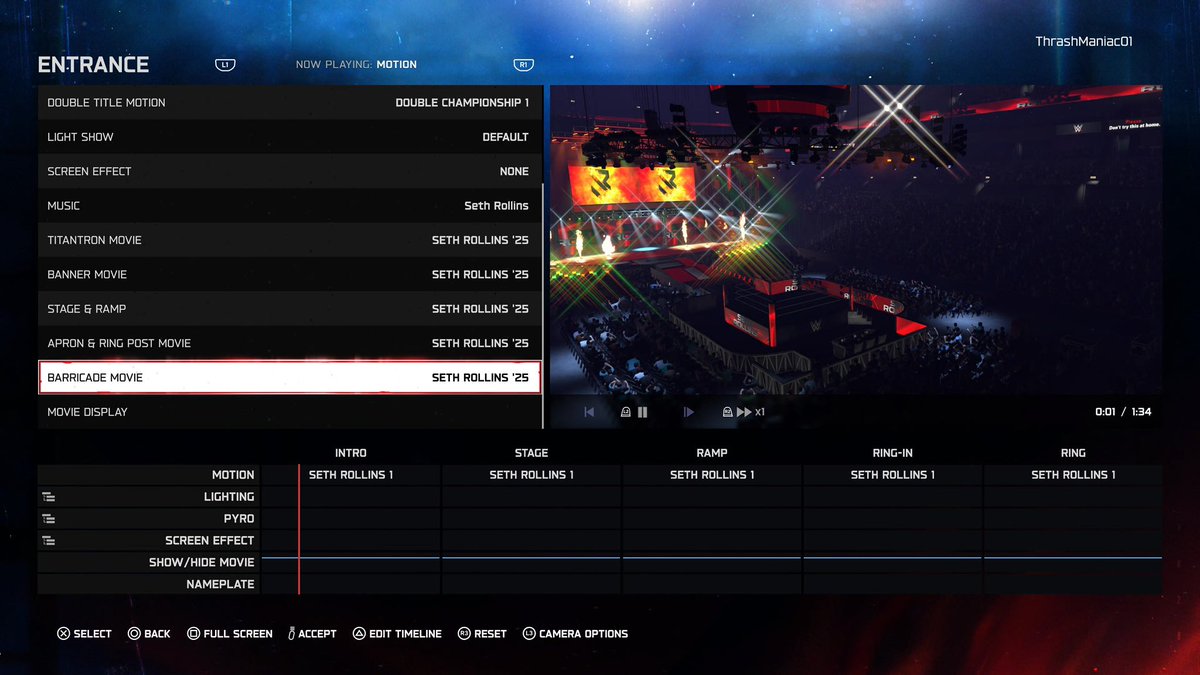Click the MOTION timeline row label
The height and width of the screenshot is (675, 1200).
(233, 475)
